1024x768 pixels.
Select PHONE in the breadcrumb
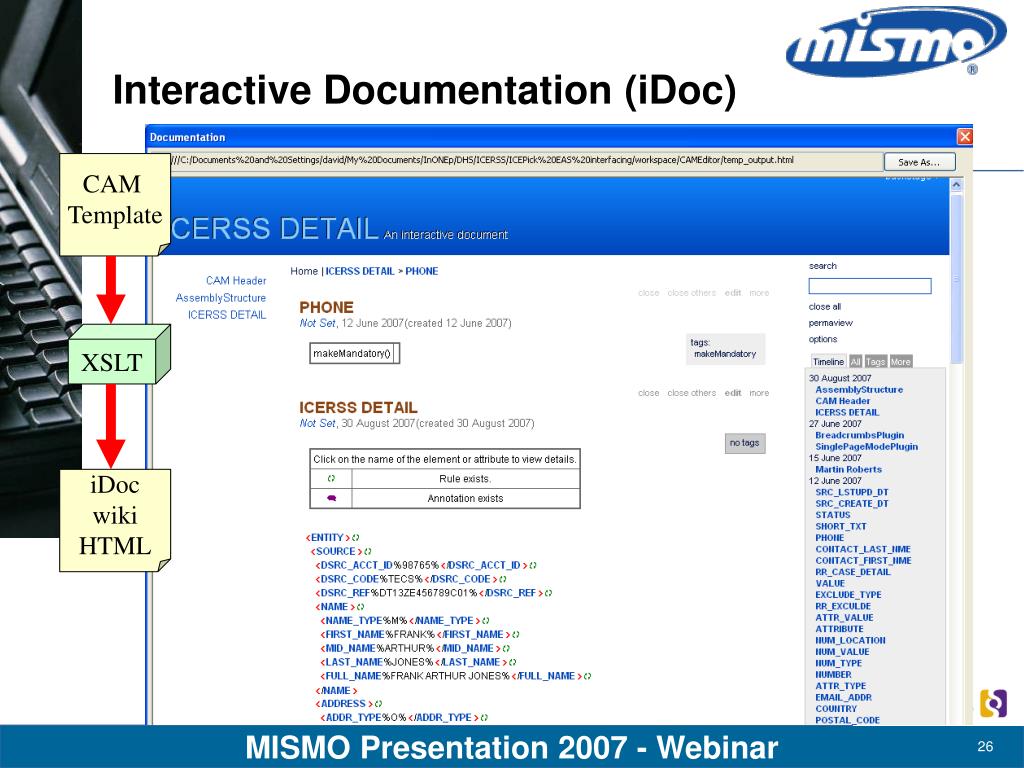click(x=421, y=271)
